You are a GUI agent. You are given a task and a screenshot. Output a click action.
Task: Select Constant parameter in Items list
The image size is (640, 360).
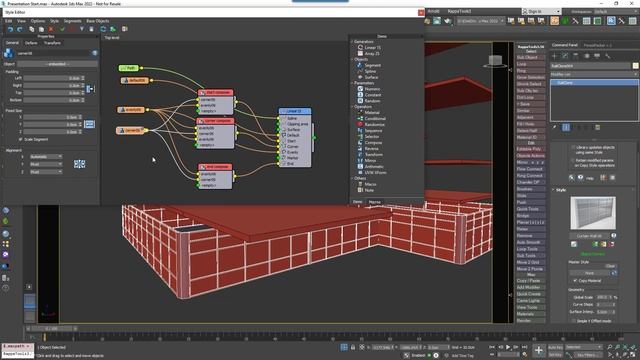coord(369,95)
